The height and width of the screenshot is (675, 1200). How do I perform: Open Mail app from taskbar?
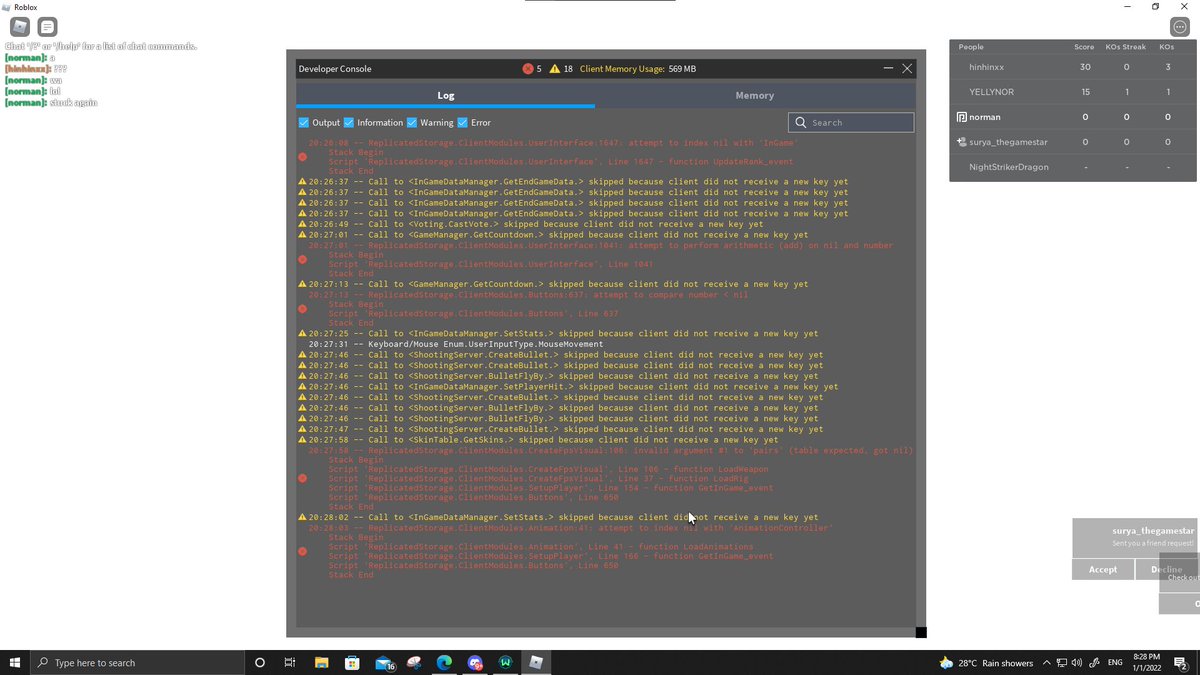[384, 662]
